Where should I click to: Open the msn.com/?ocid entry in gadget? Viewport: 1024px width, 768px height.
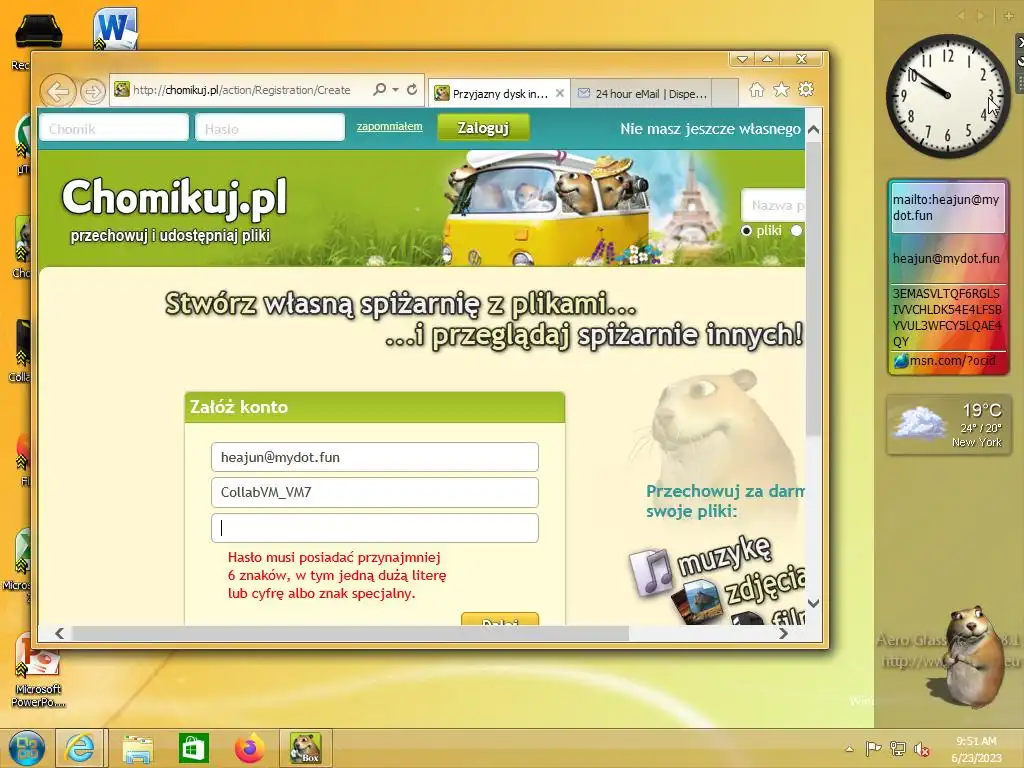point(948,360)
